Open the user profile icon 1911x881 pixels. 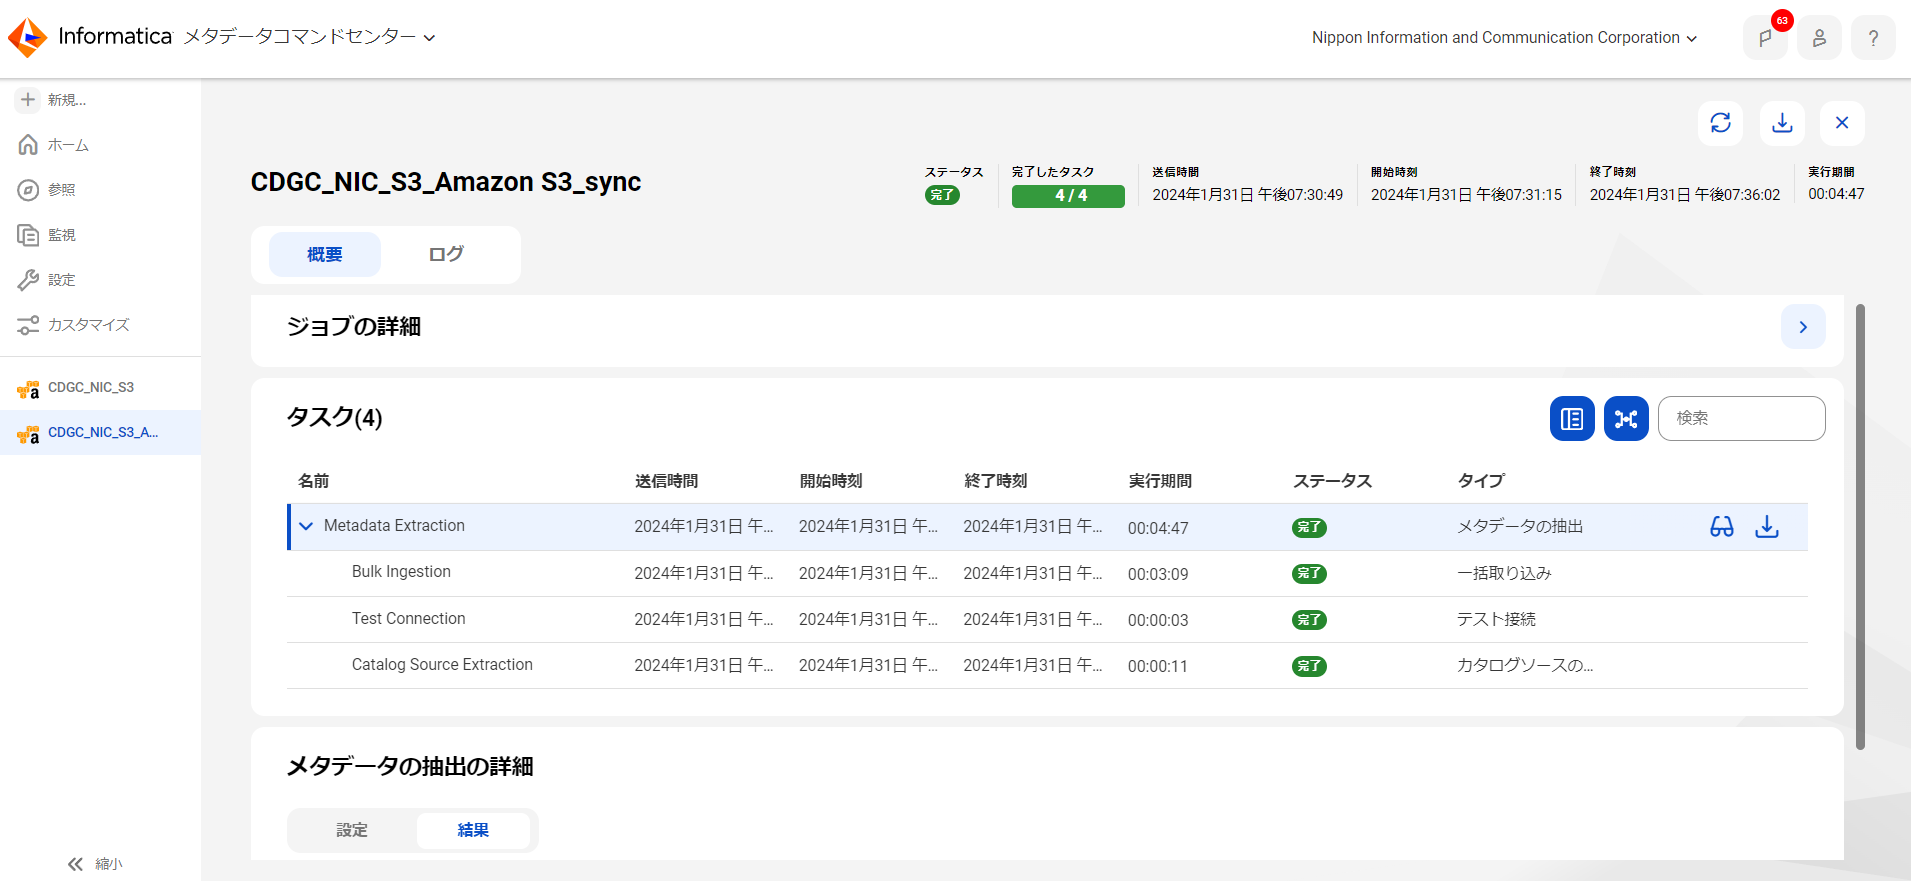(1819, 38)
